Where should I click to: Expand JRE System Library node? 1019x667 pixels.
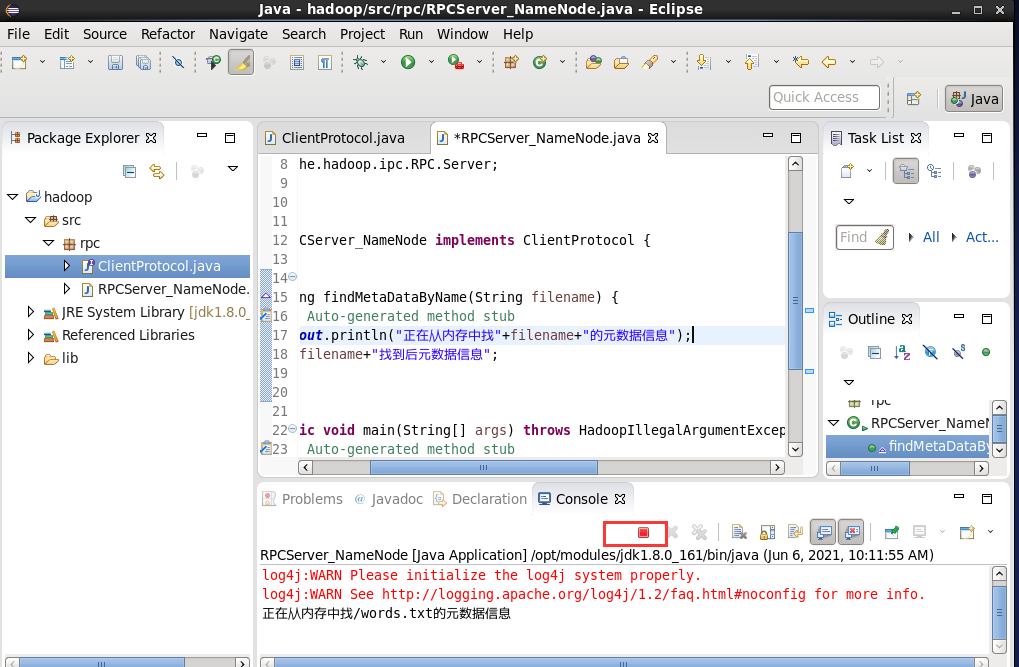pyautogui.click(x=30, y=312)
